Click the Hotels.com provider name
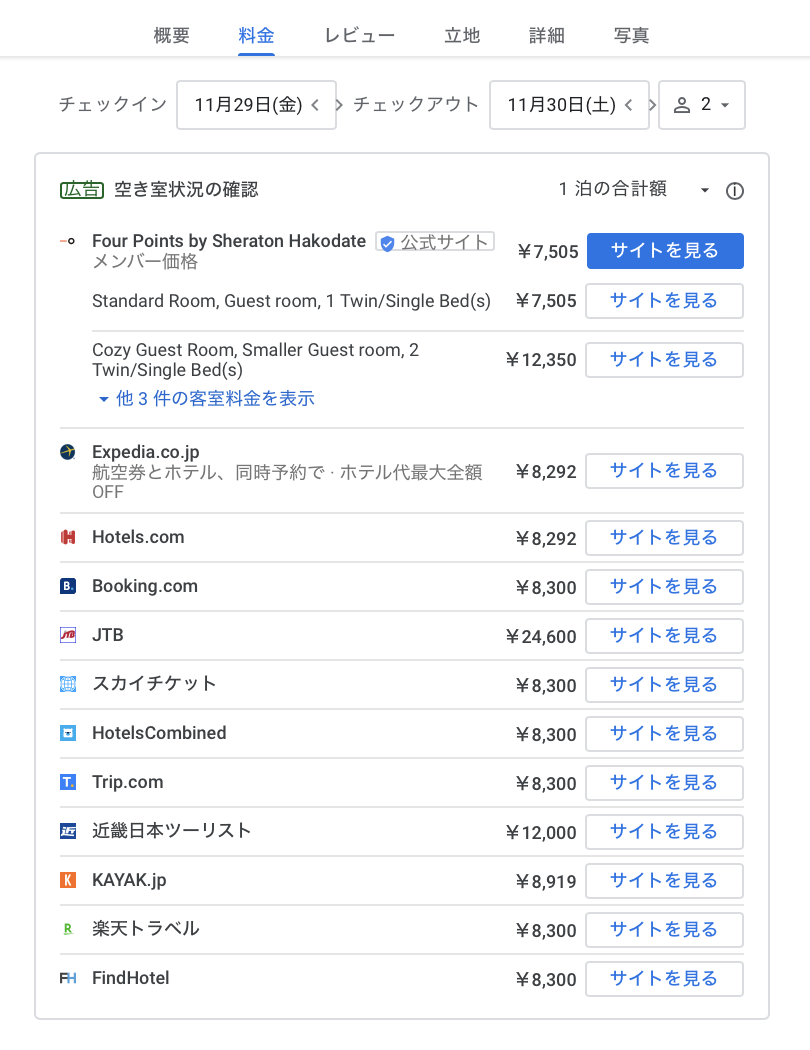This screenshot has width=810, height=1050. coord(138,537)
